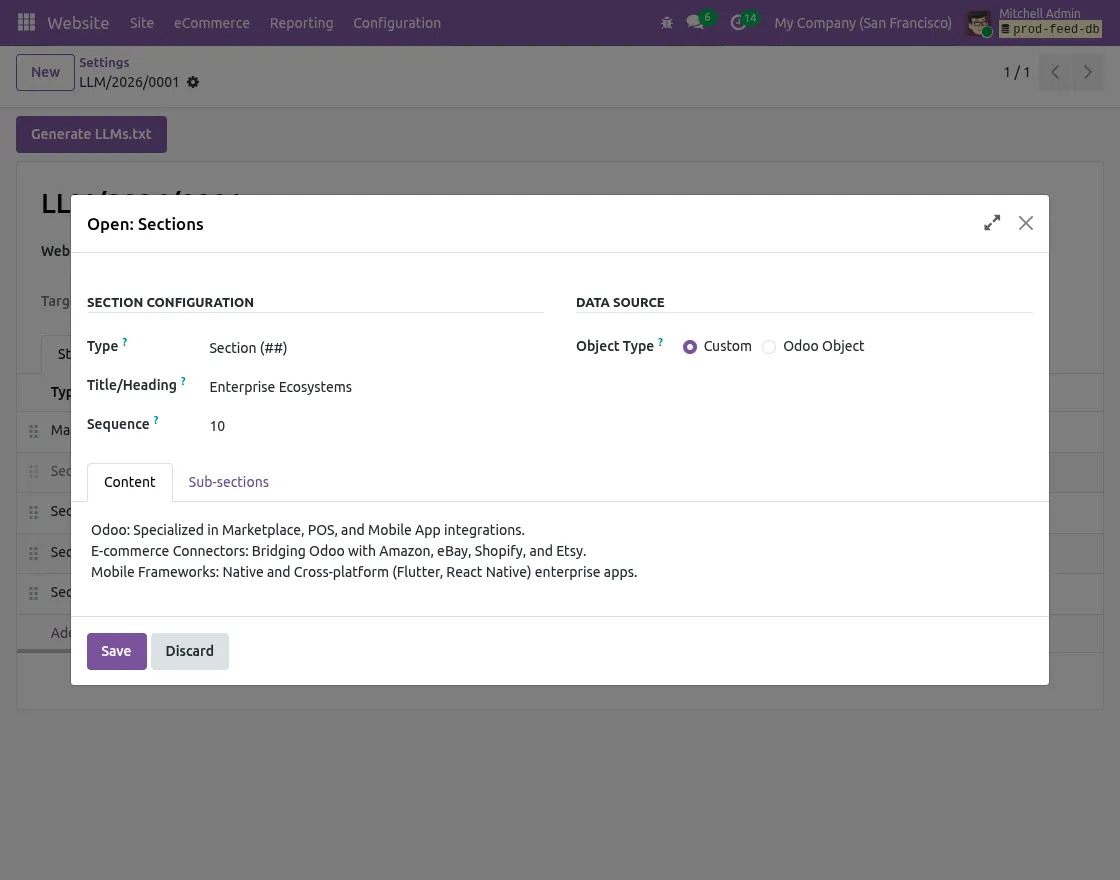1120x880 pixels.
Task: Open My Company (San Francisco) switcher
Action: point(863,23)
